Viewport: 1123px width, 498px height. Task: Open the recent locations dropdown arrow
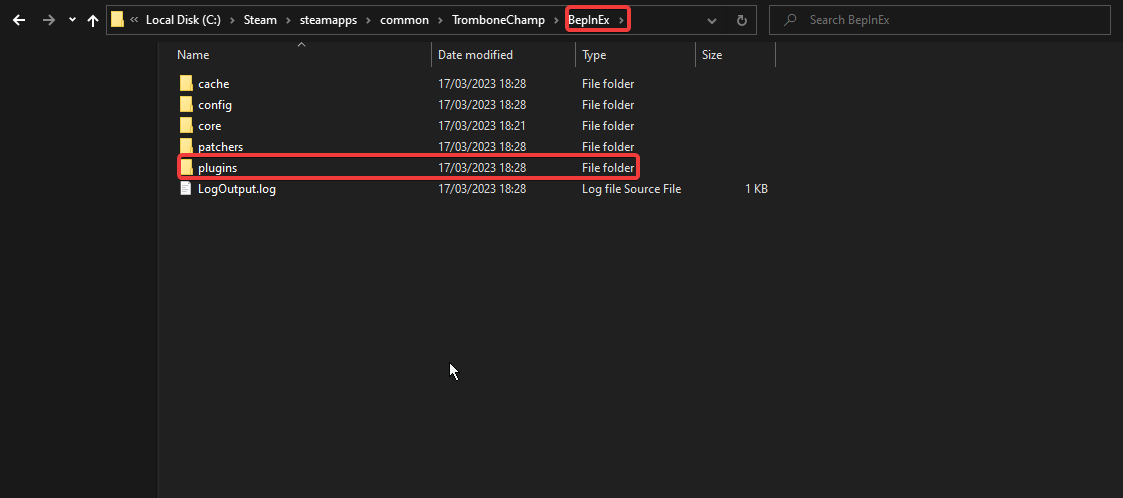[x=72, y=20]
